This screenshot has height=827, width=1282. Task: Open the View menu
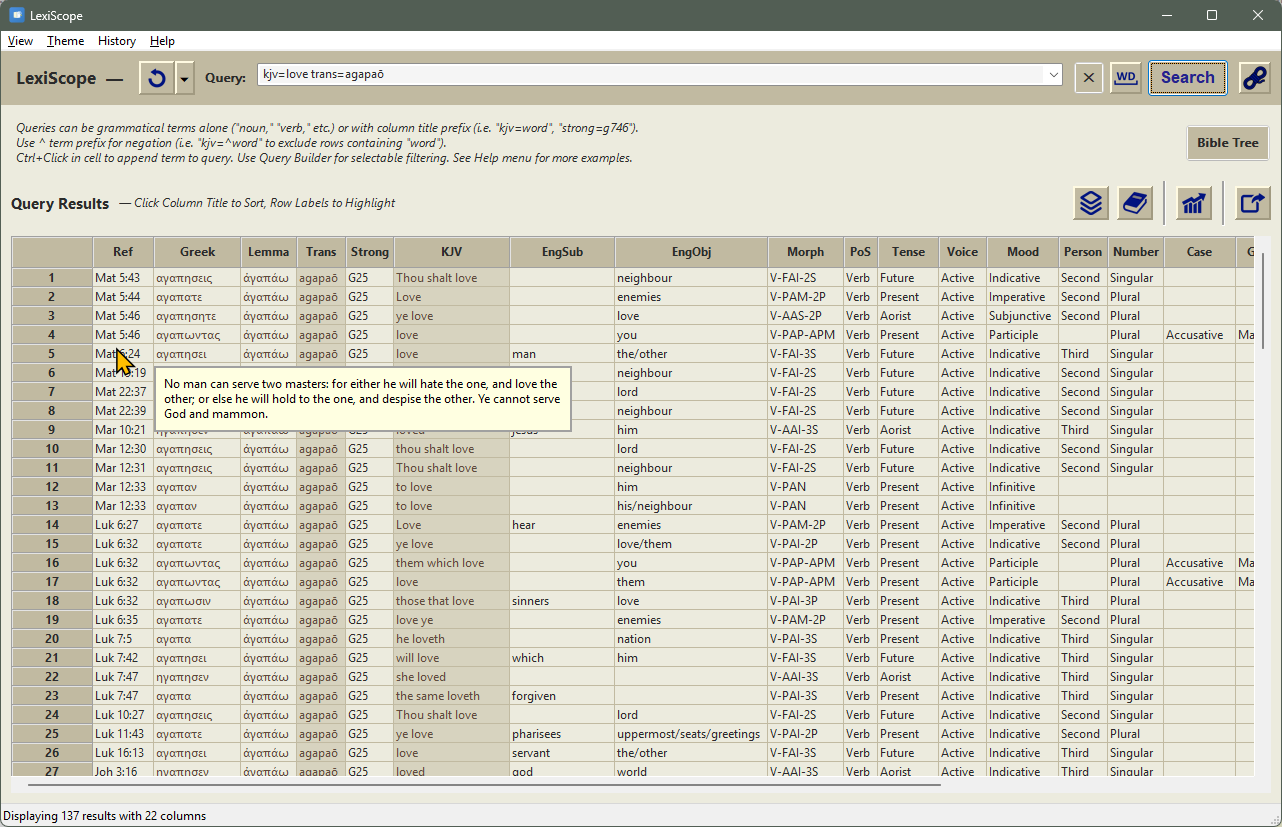point(20,41)
